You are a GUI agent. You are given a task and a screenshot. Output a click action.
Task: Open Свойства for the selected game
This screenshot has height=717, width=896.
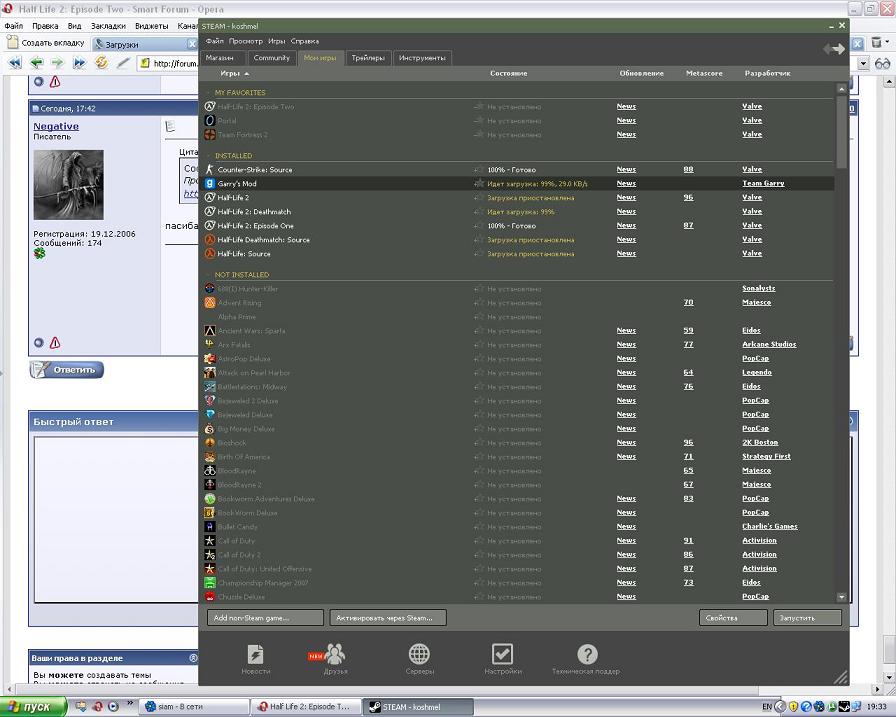click(733, 618)
